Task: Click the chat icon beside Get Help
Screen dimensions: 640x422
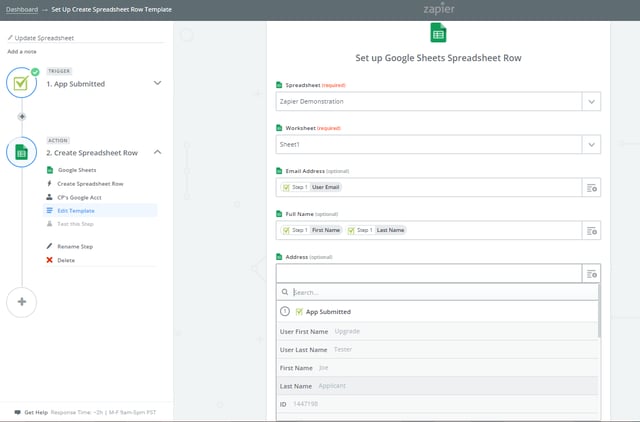Action: [18, 413]
